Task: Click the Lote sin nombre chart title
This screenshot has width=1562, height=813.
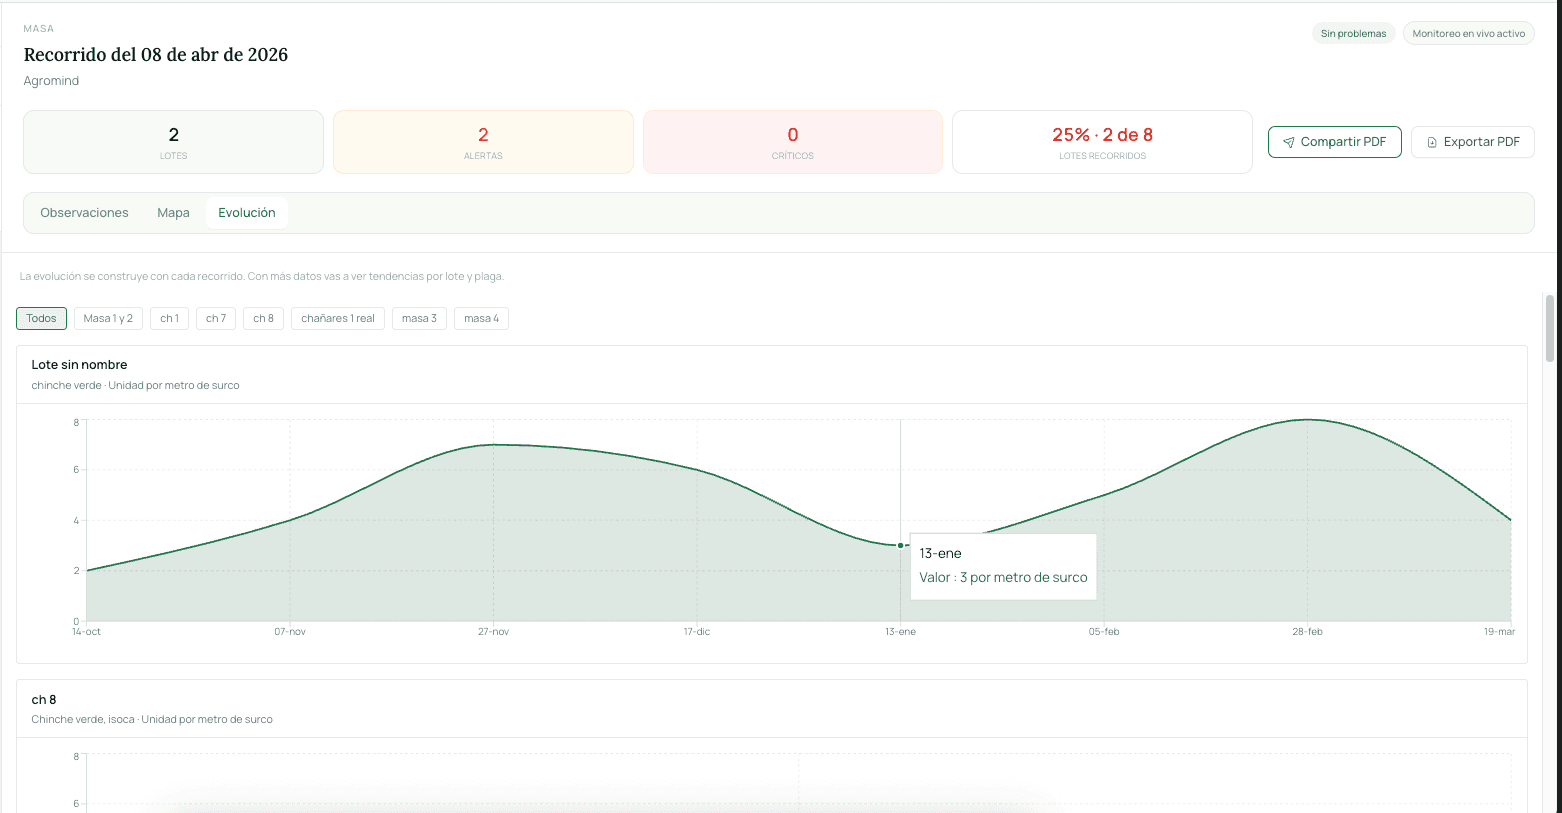Action: pyautogui.click(x=79, y=365)
